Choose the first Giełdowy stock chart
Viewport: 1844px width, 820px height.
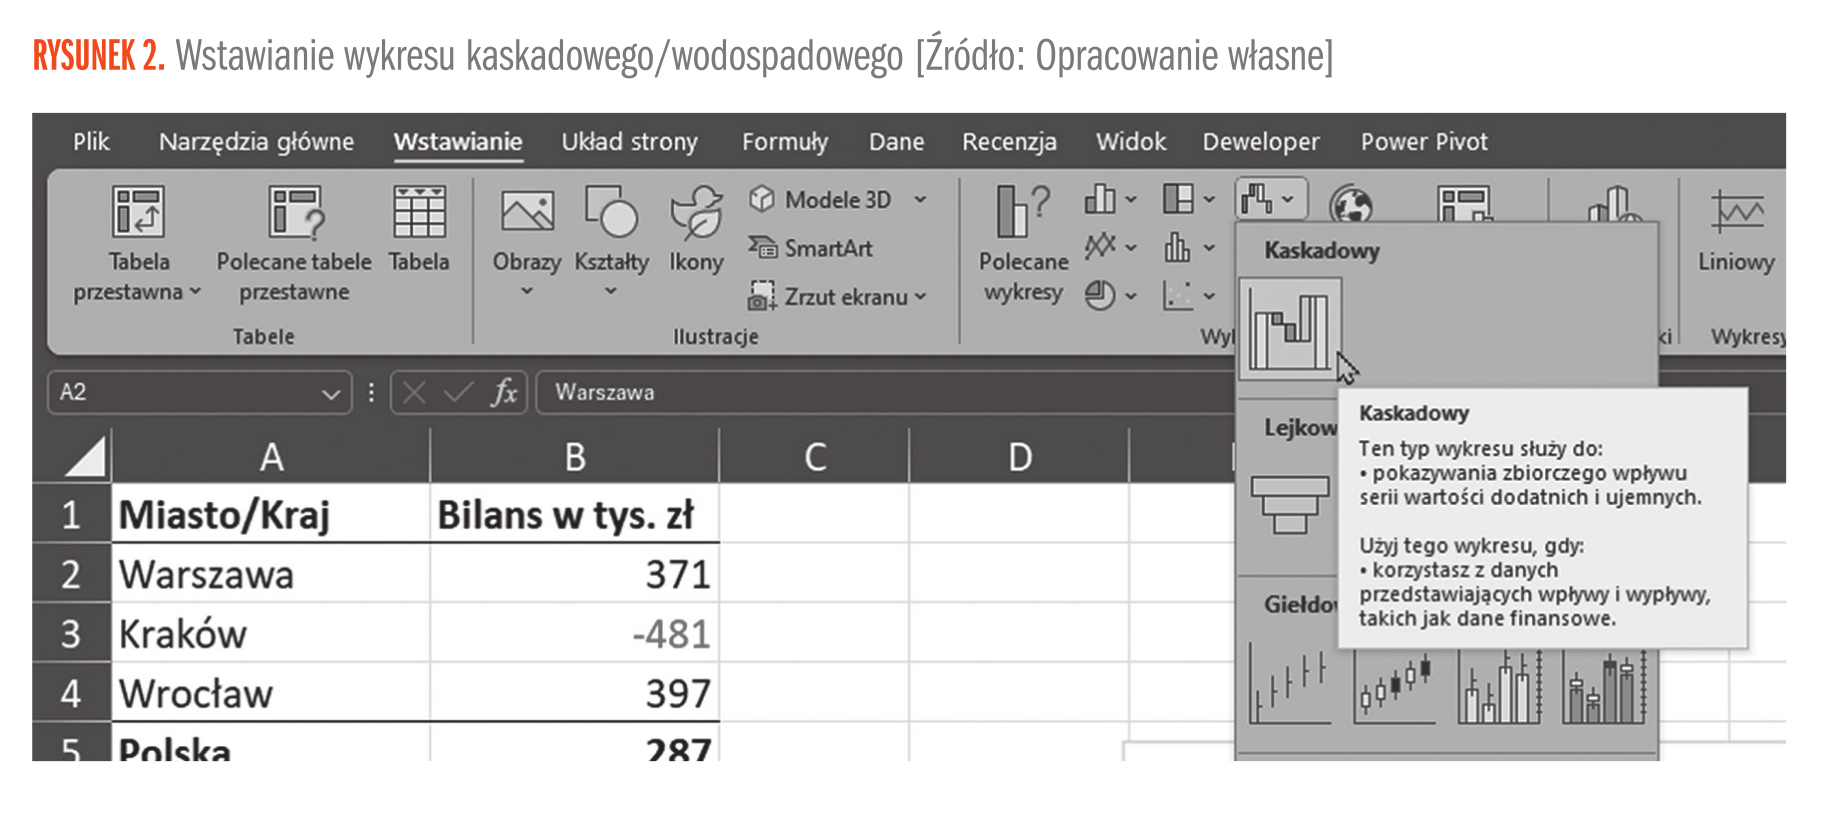(1289, 689)
